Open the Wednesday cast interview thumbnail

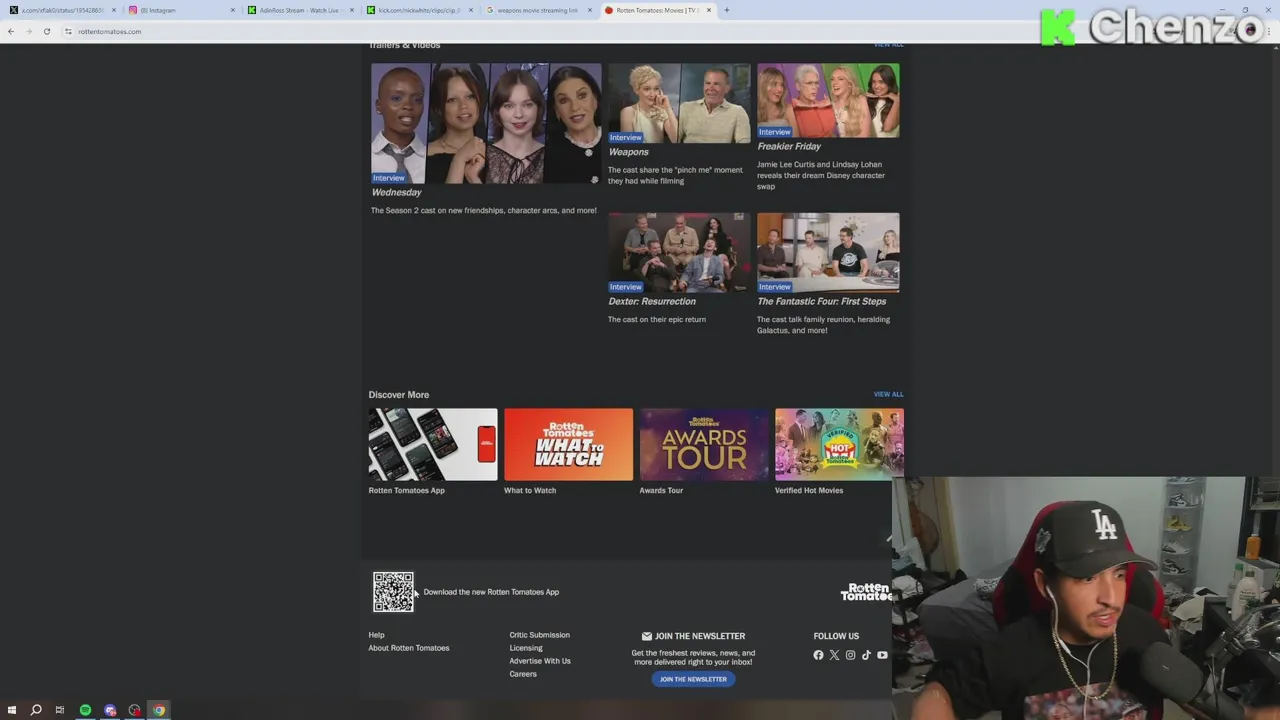[x=486, y=123]
